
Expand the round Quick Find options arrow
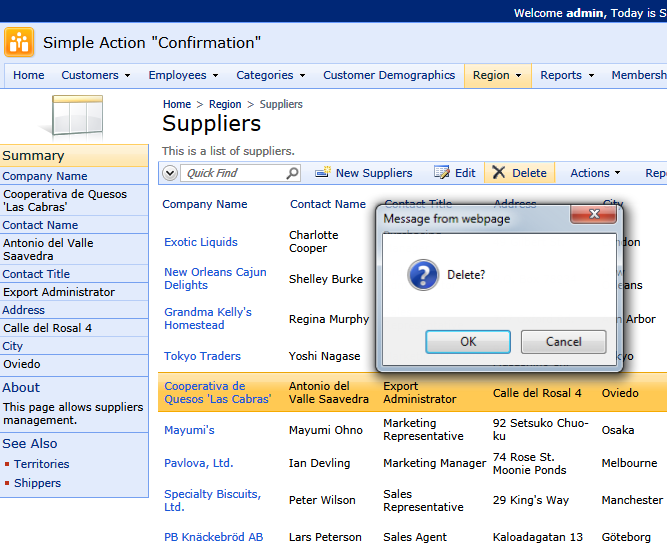pyautogui.click(x=170, y=173)
